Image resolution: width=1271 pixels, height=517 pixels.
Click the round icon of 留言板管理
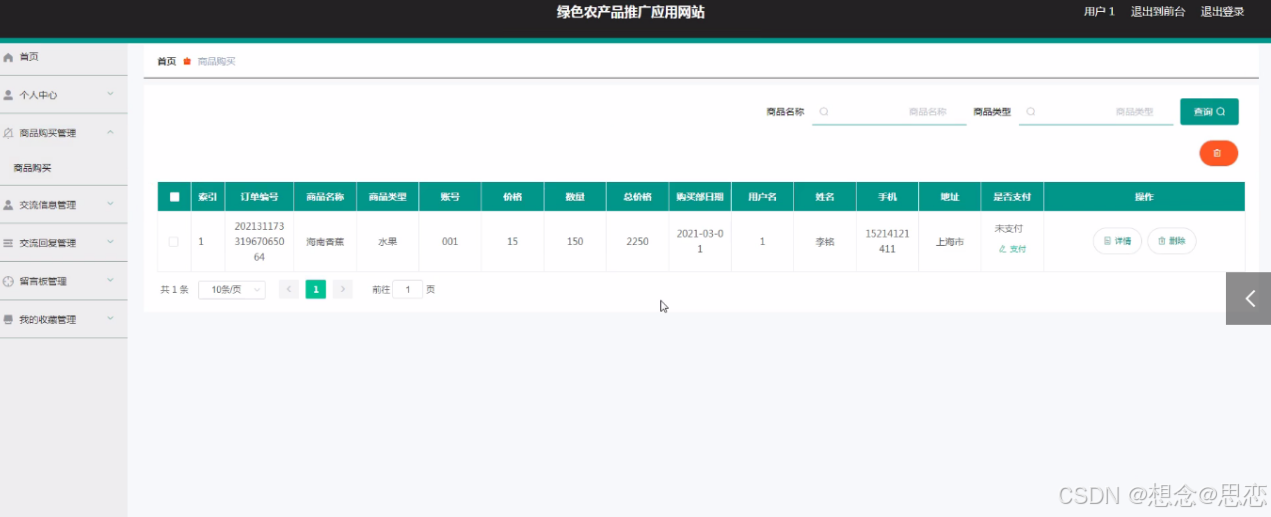tap(9, 282)
